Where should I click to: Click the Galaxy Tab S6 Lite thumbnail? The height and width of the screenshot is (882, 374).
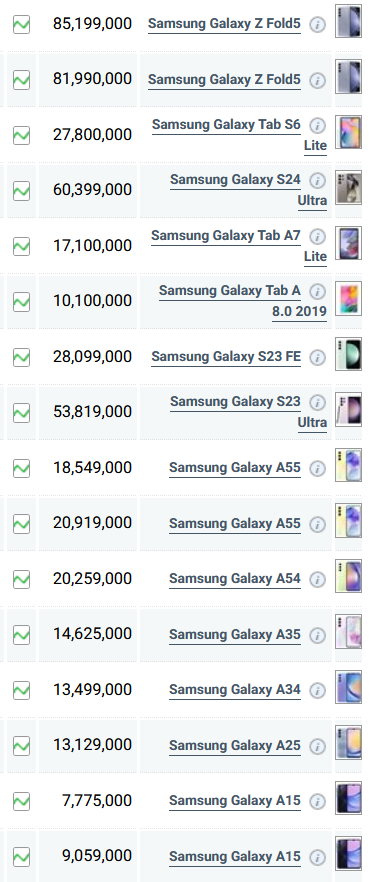tap(349, 132)
